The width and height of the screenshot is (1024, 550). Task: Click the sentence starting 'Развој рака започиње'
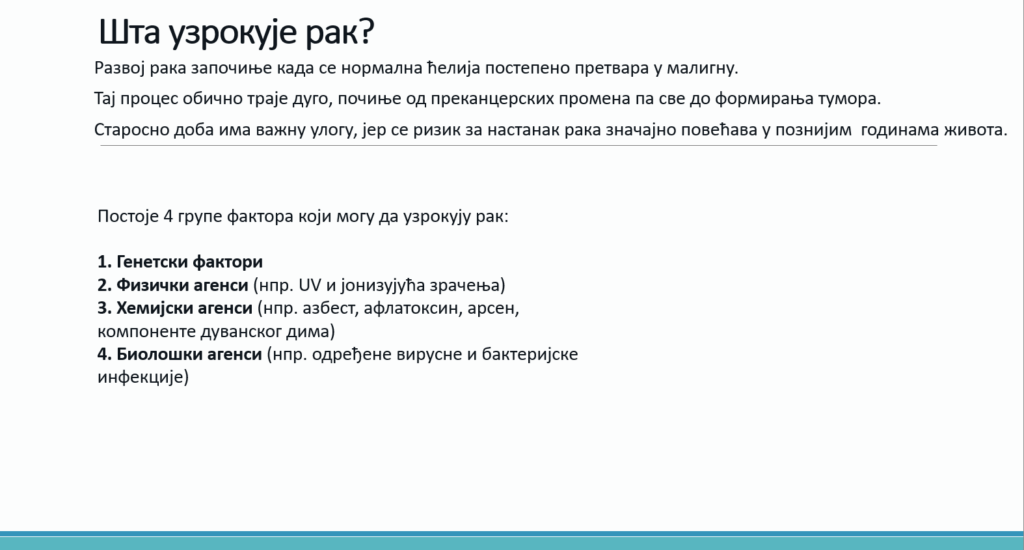point(415,69)
